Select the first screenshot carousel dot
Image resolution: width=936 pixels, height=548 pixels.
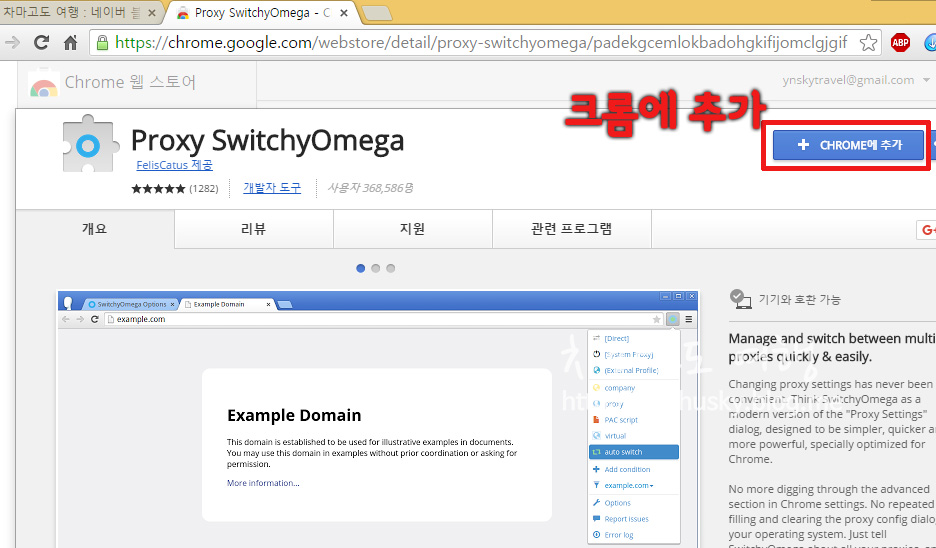click(361, 269)
